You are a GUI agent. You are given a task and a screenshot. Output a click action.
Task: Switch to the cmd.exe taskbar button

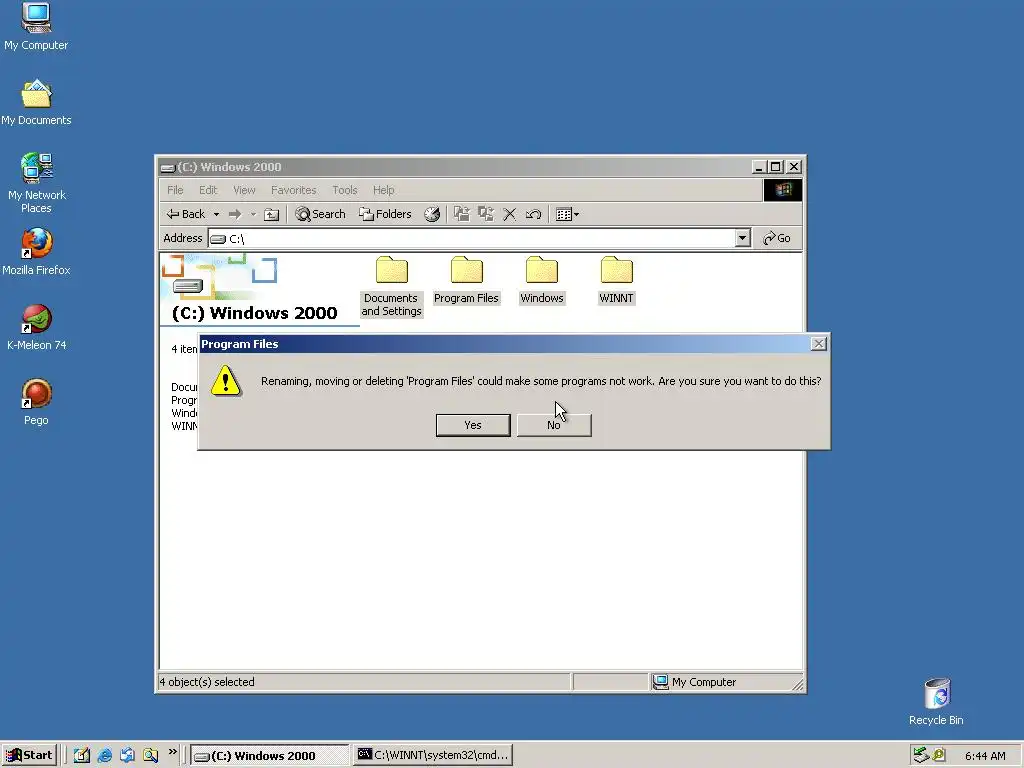(434, 755)
